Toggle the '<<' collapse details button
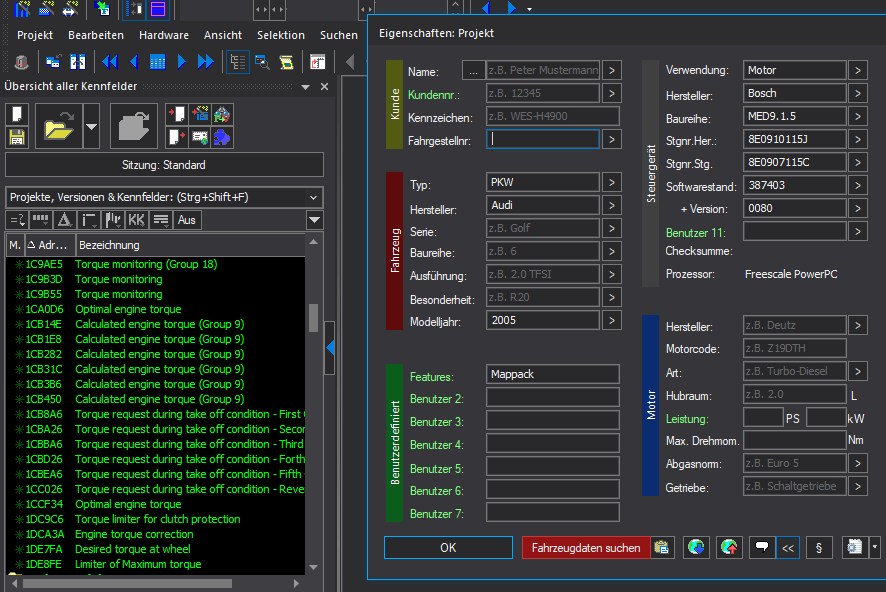The width and height of the screenshot is (886, 592). (x=788, y=547)
